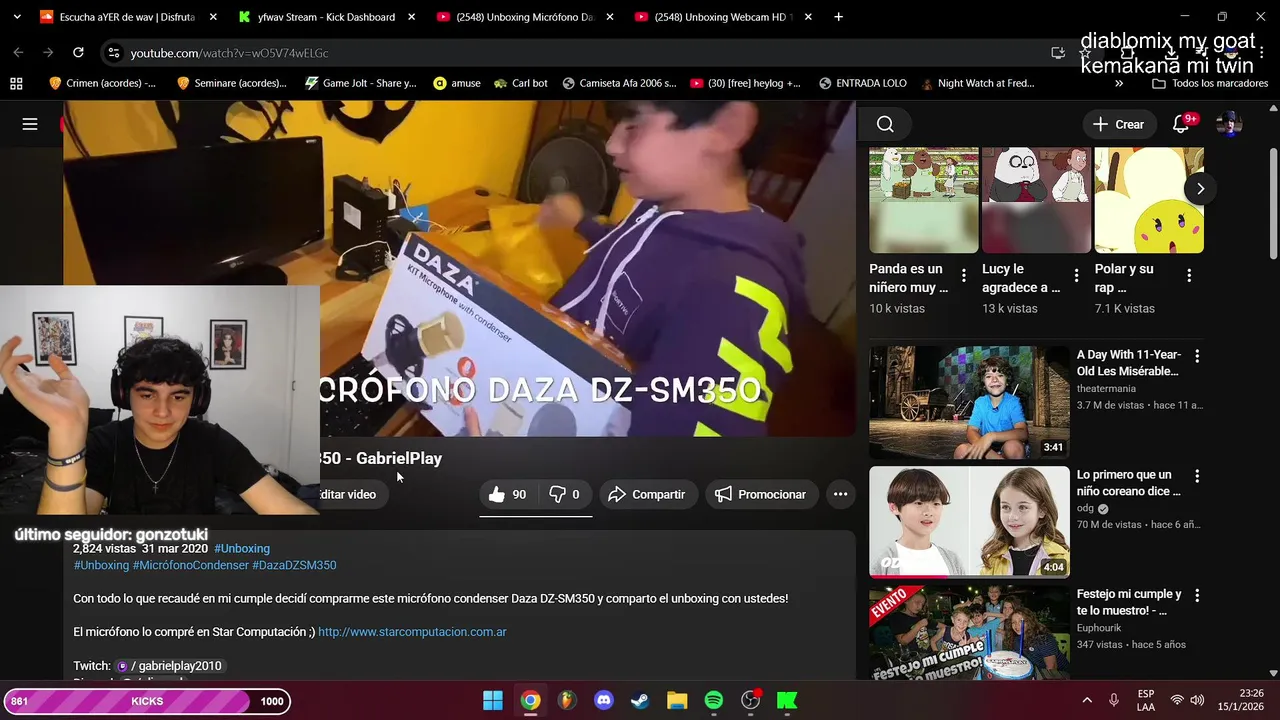Click the youtube.com address bar
1280x720 pixels.
pos(580,53)
